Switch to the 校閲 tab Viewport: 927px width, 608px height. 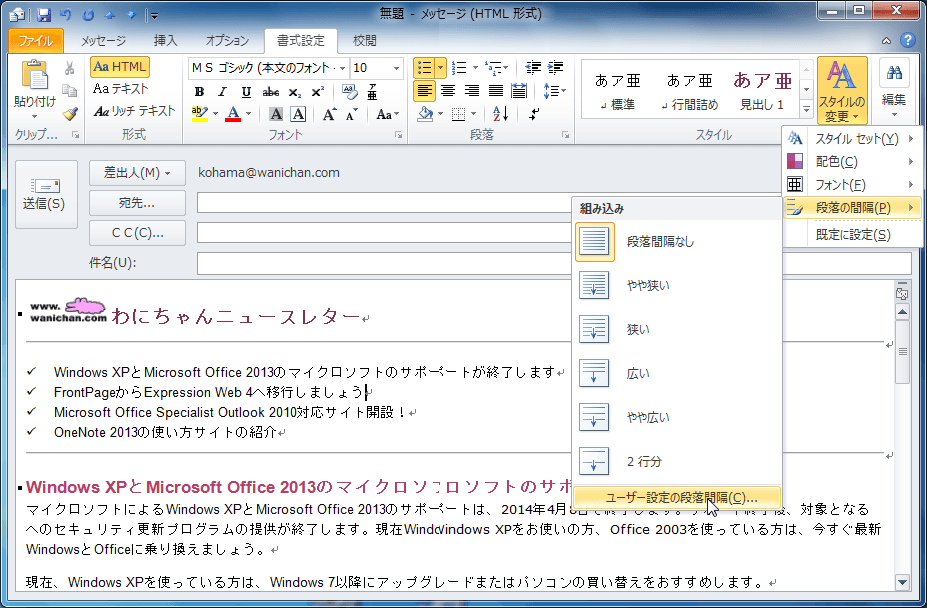pyautogui.click(x=364, y=41)
